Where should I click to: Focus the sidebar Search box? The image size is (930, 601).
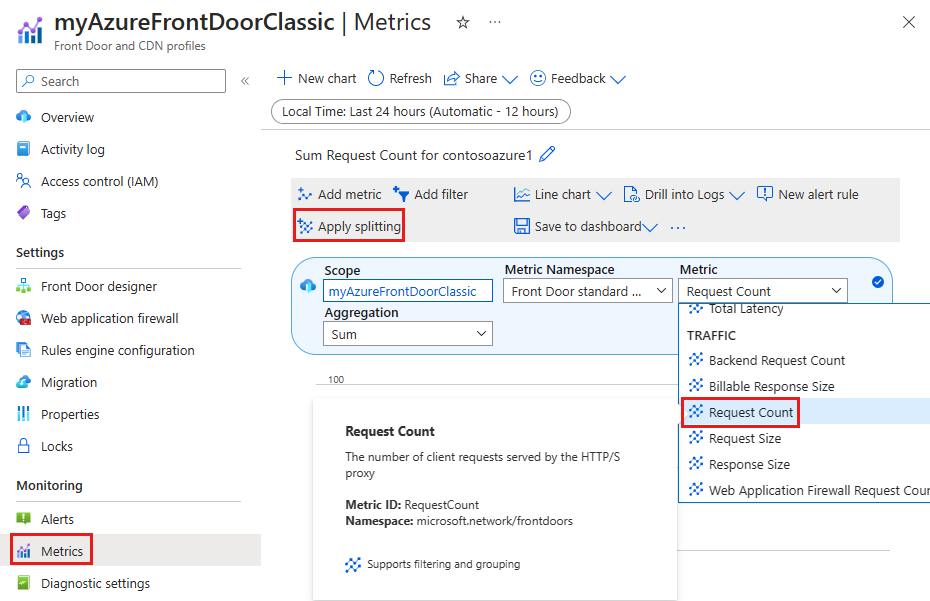tap(121, 81)
